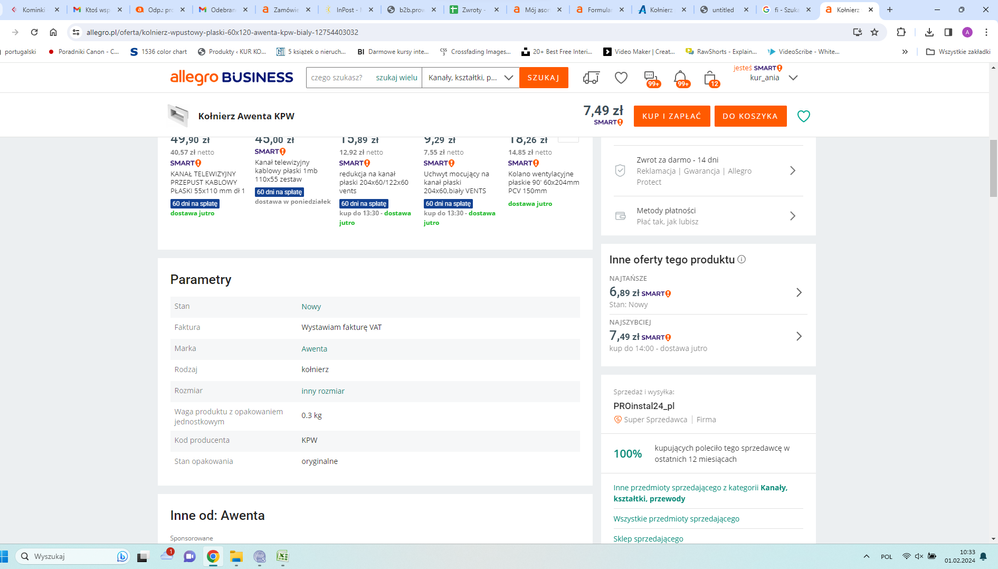
Task: Open Najszybciej offer 7,49 zł
Action: point(708,336)
